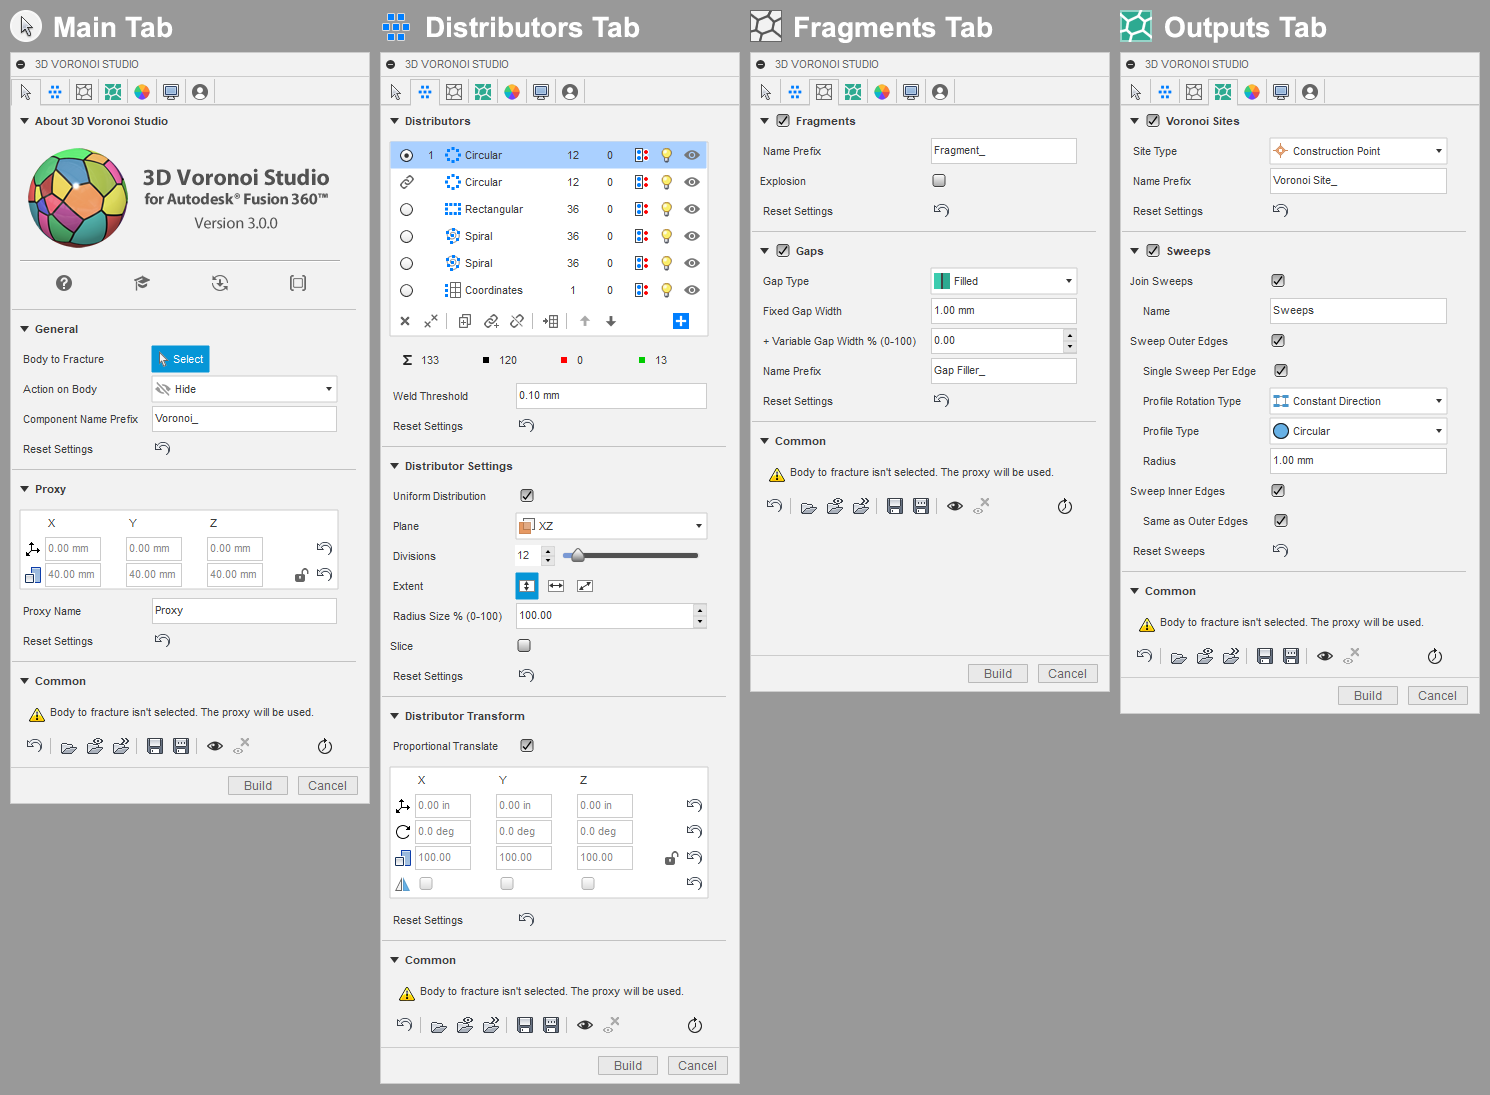Move selected distributor up with arrow icon
Viewport: 1490px width, 1095px height.
[x=585, y=321]
